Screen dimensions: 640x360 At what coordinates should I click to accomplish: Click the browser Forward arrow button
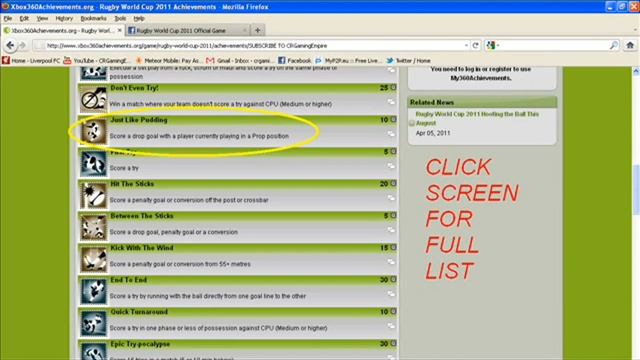pyautogui.click(x=22, y=45)
